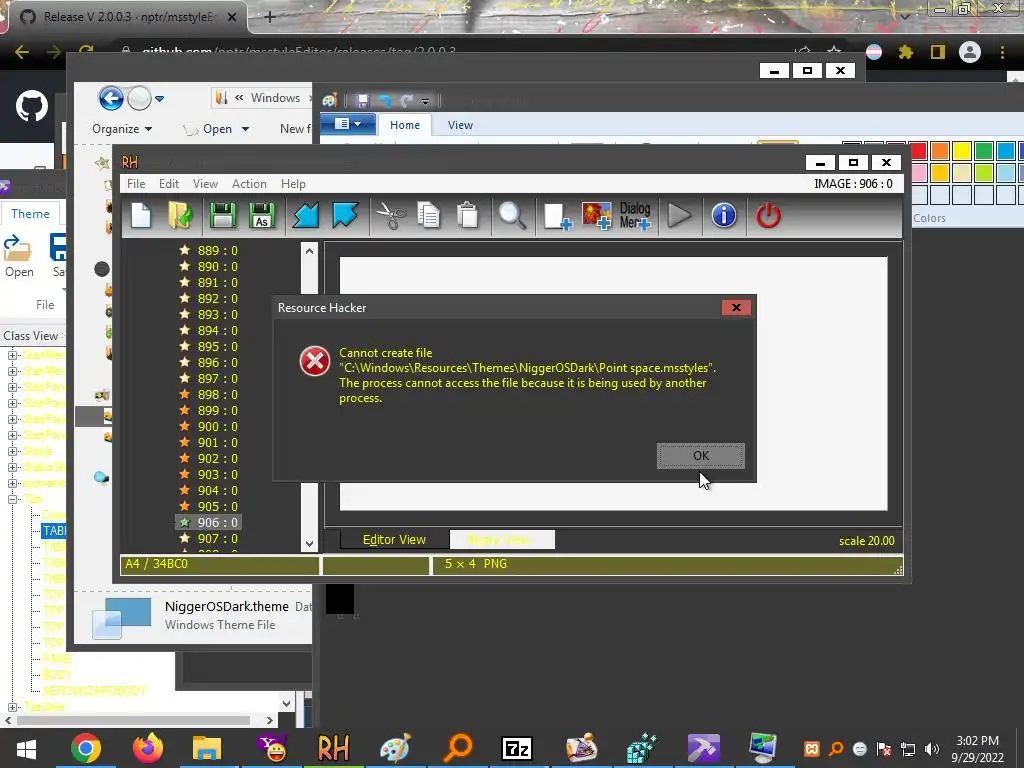Add new blank resource icon

(557, 216)
